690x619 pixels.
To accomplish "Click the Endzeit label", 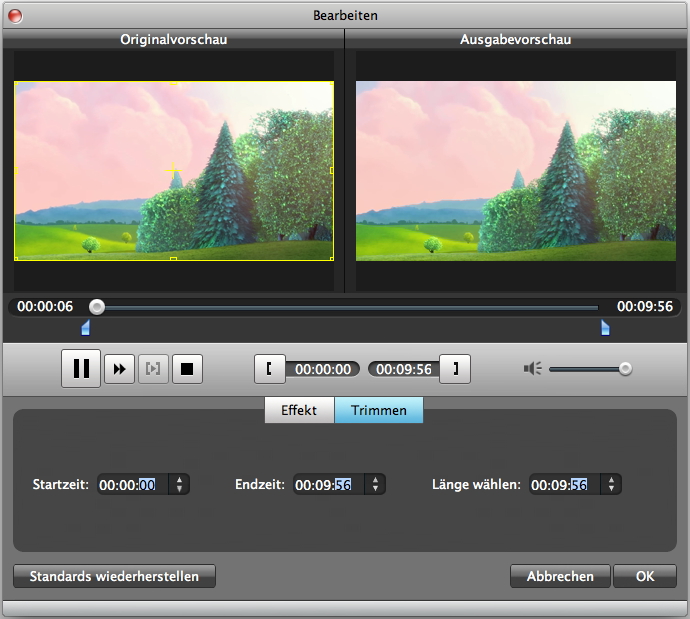I will (x=260, y=484).
